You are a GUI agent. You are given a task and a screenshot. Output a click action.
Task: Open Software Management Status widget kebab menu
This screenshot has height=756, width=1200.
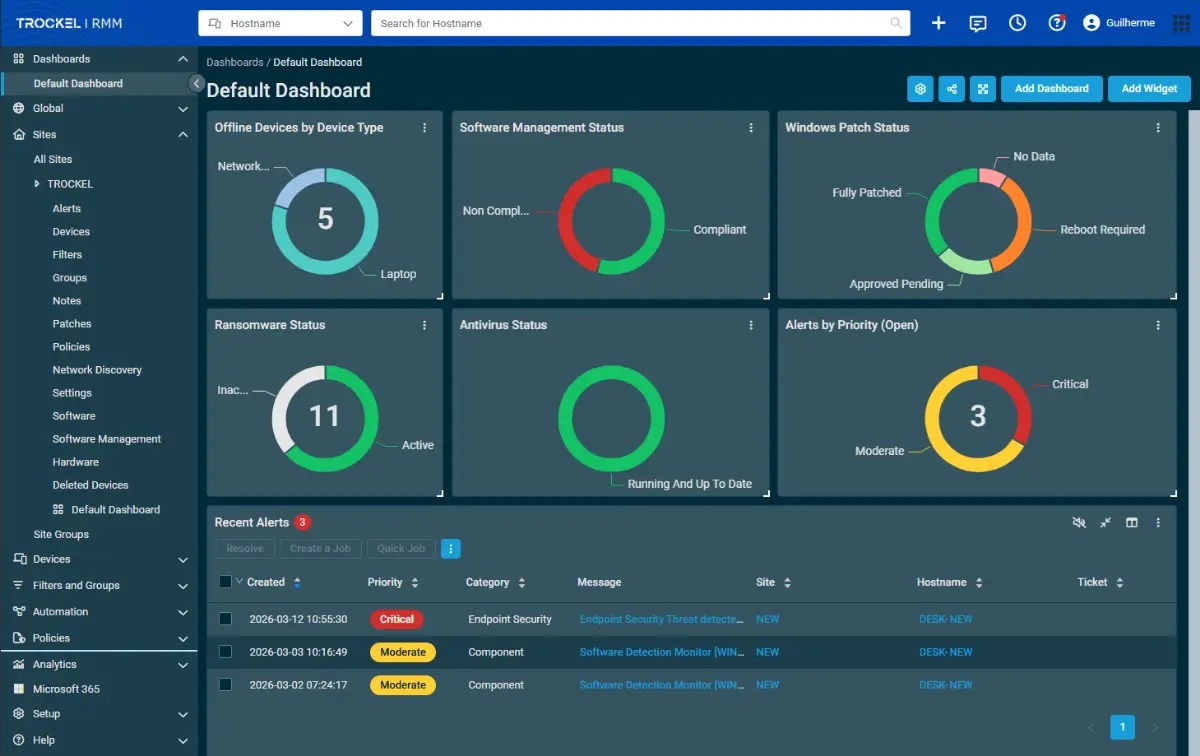tap(751, 128)
